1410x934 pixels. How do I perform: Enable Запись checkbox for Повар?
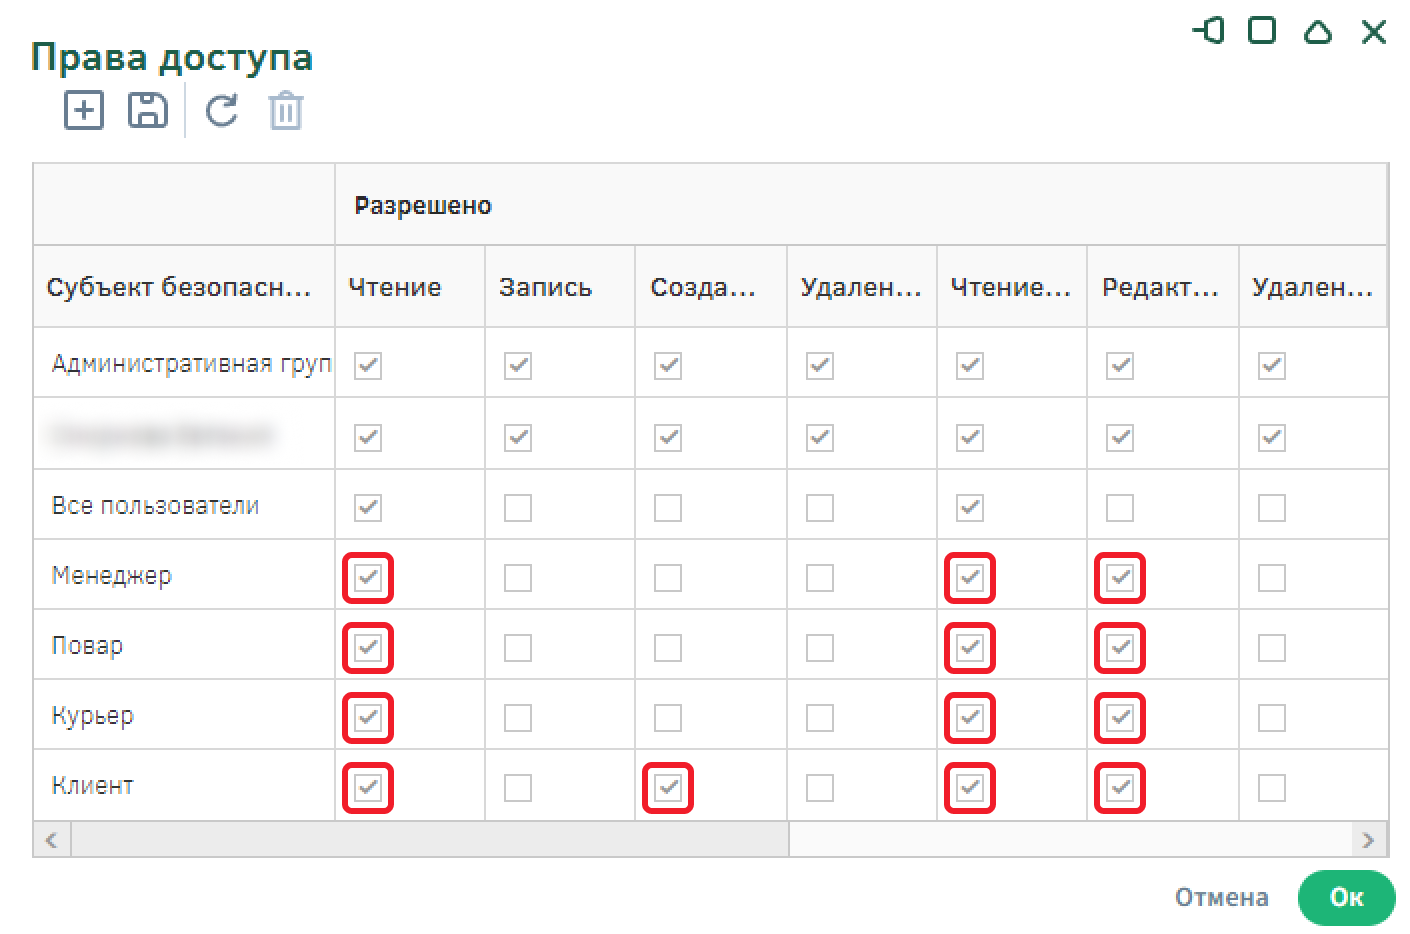coord(518,648)
